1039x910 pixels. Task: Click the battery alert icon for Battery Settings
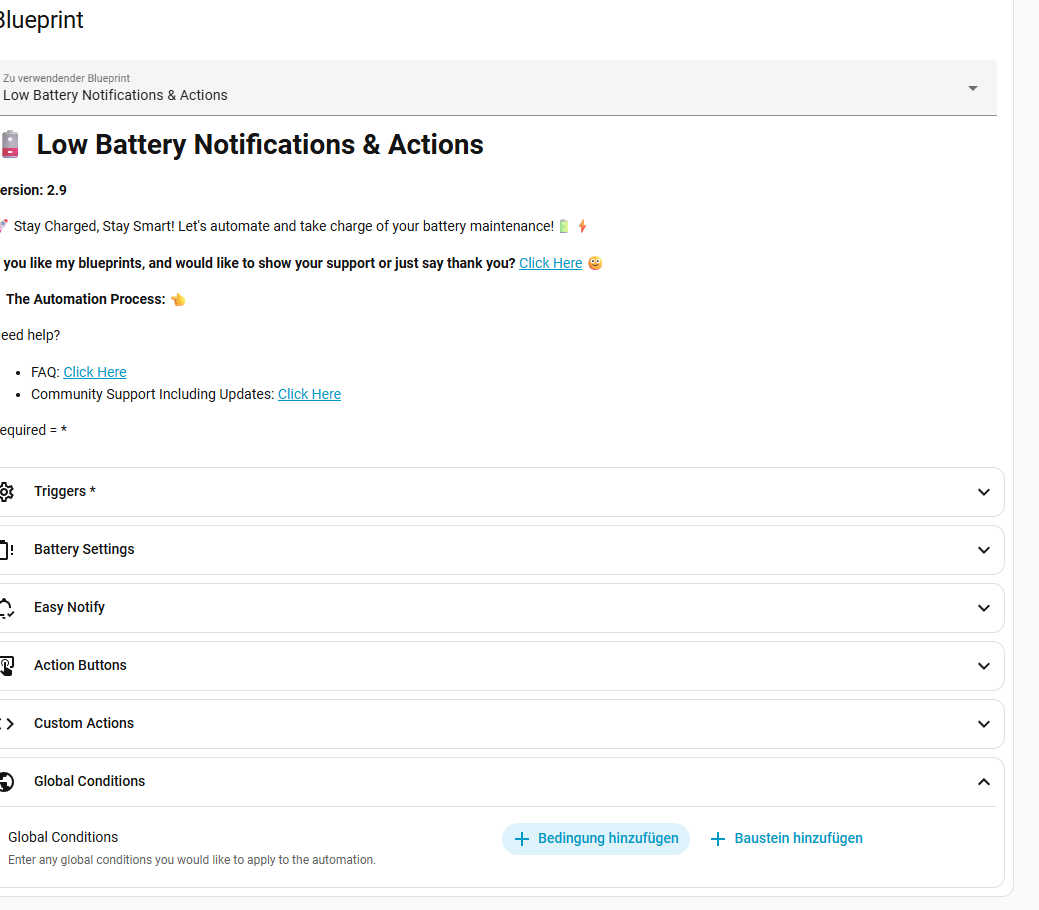[7, 550]
